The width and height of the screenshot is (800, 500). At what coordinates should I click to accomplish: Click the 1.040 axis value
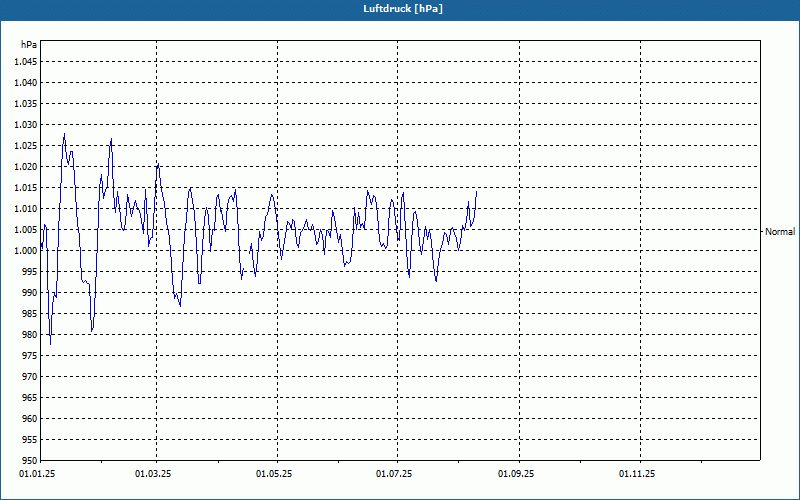coord(26,83)
